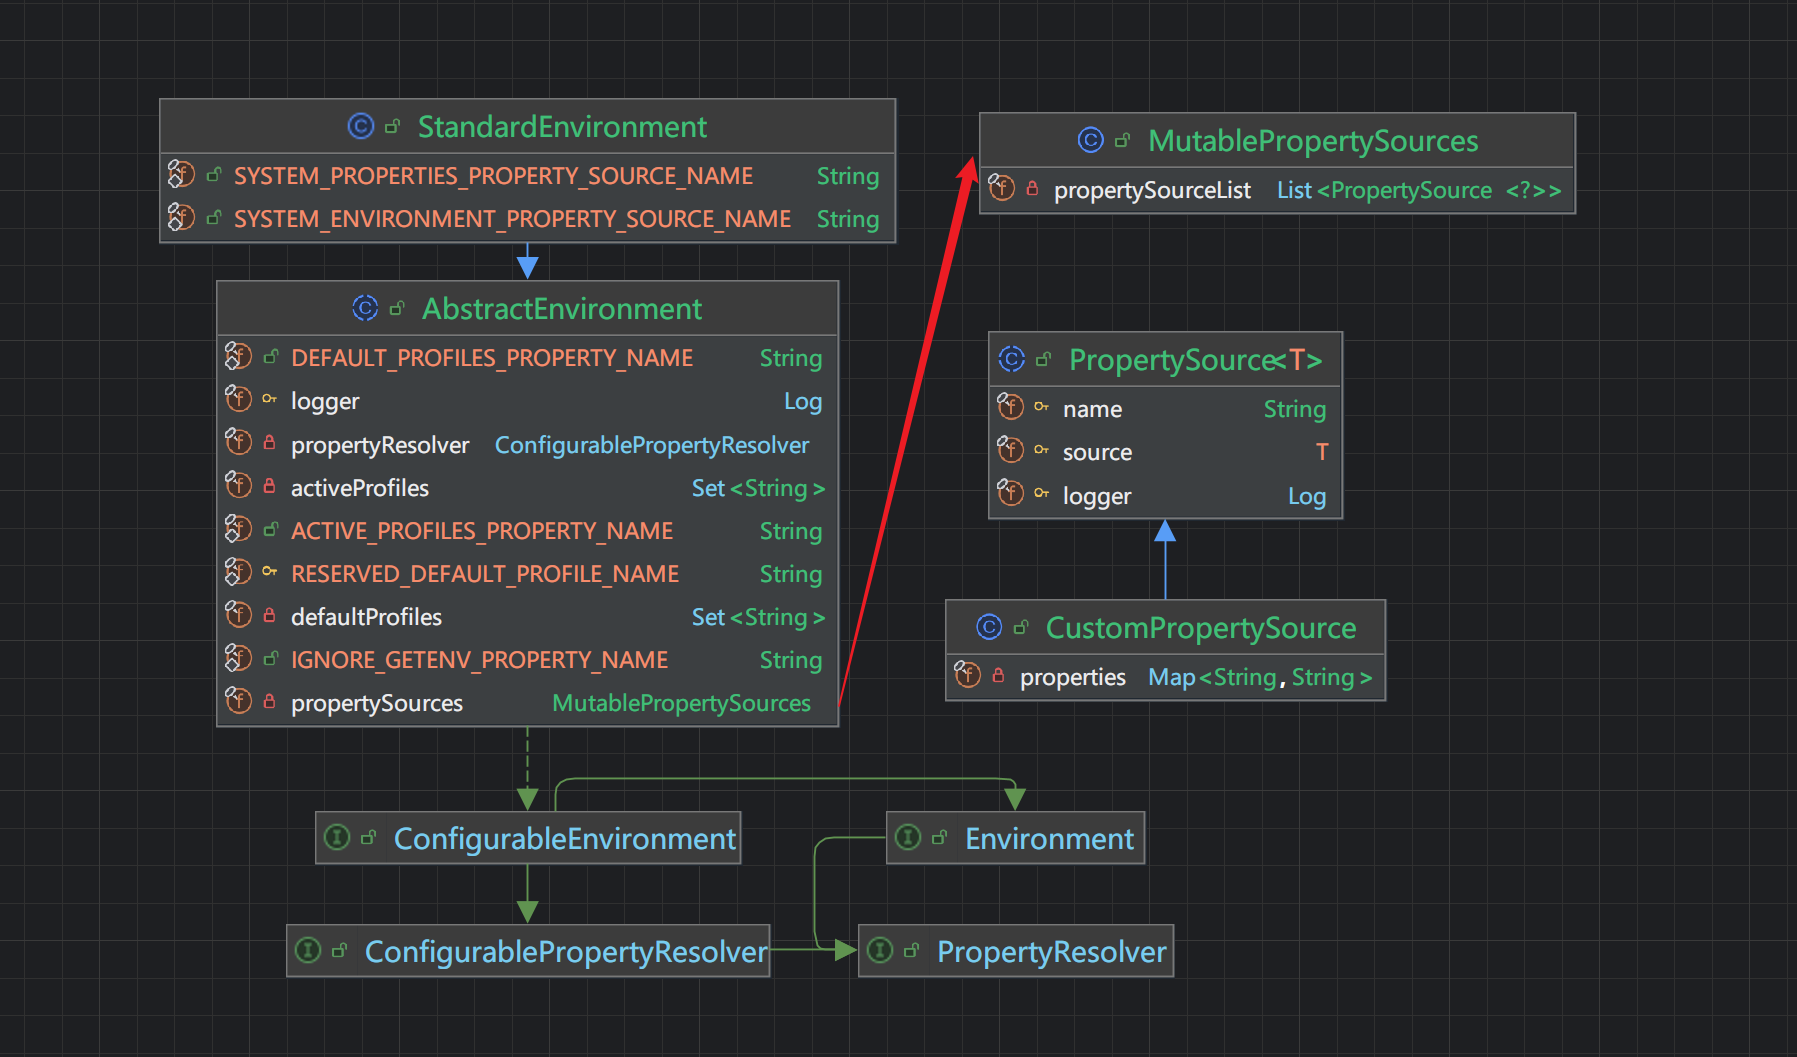
Task: Select the CustomPropertySource class title
Action: pyautogui.click(x=1201, y=628)
